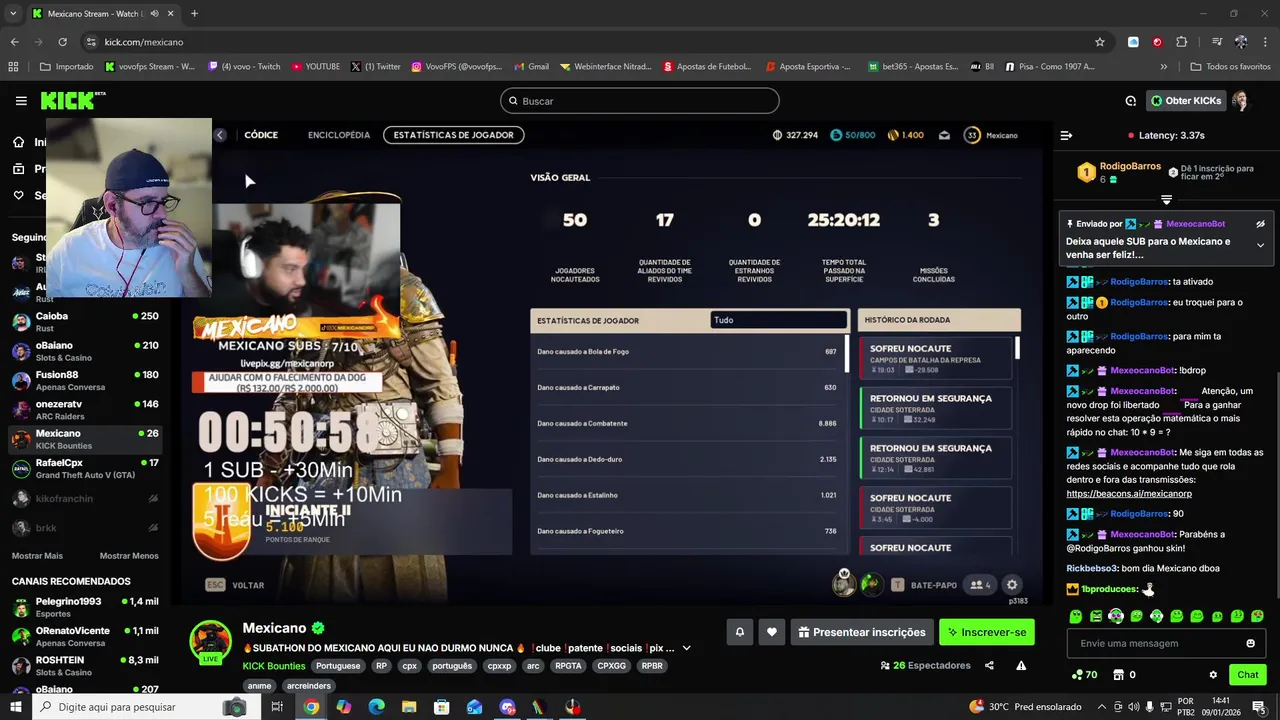
Task: Open the search icon beside Obter KICKs
Action: coord(1130,101)
